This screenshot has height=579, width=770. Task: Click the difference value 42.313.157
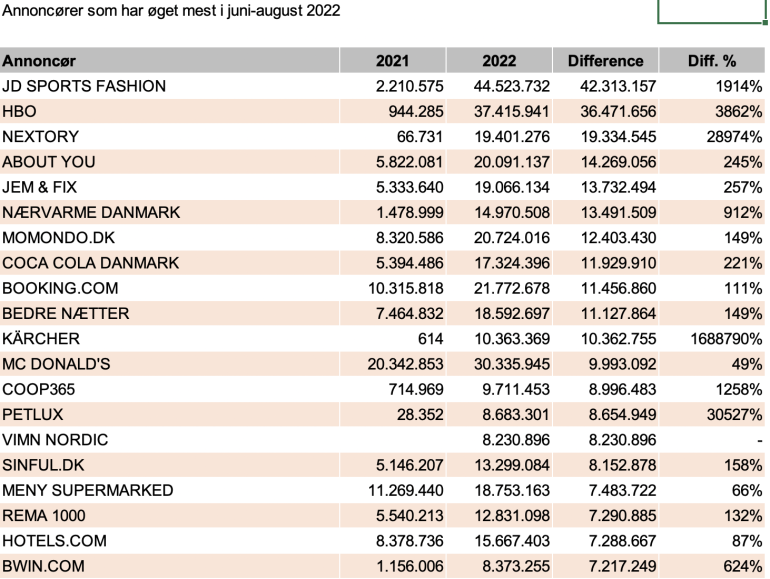click(x=618, y=86)
